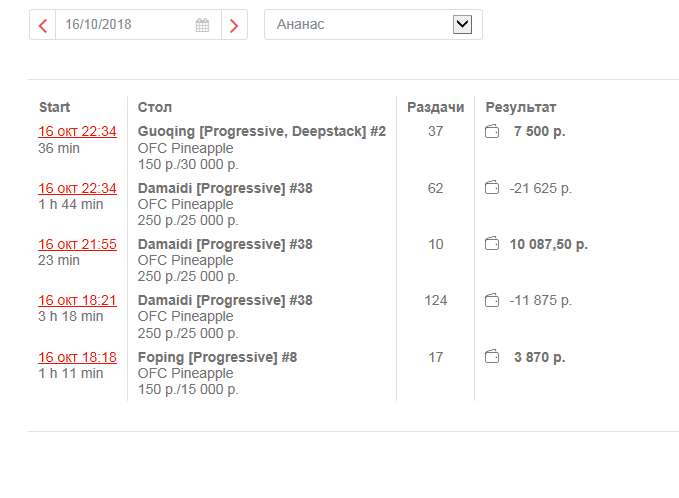Click wallet icon next to 3 870 р.
This screenshot has width=679, height=498.
(x=491, y=357)
